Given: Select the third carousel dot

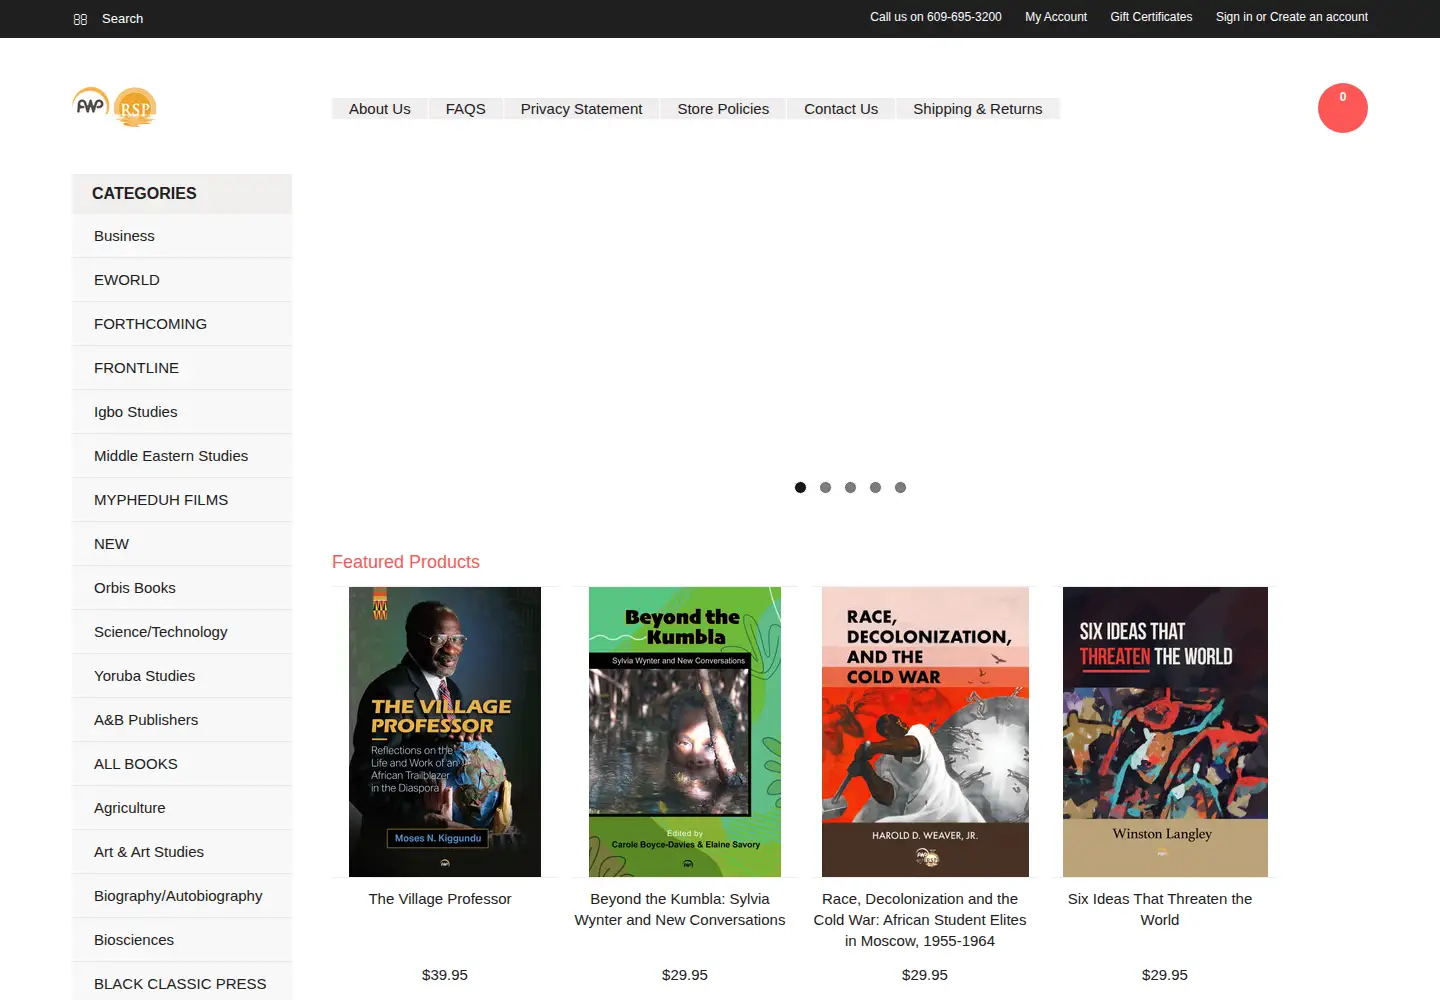Looking at the screenshot, I should 850,488.
